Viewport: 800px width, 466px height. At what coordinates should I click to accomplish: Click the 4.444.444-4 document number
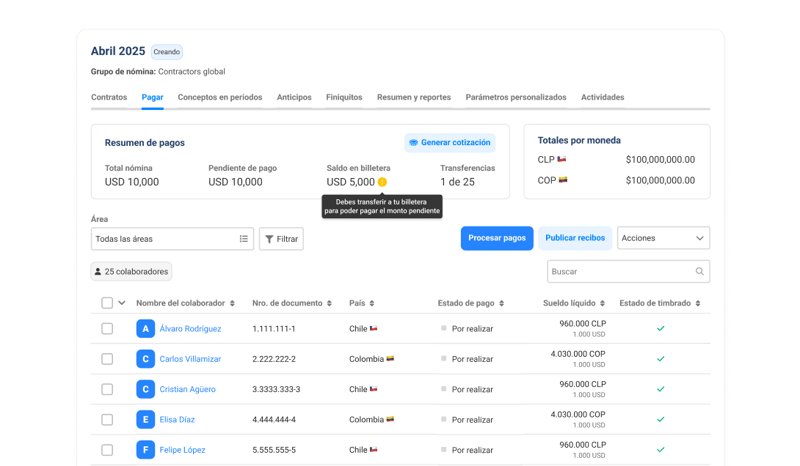(274, 420)
